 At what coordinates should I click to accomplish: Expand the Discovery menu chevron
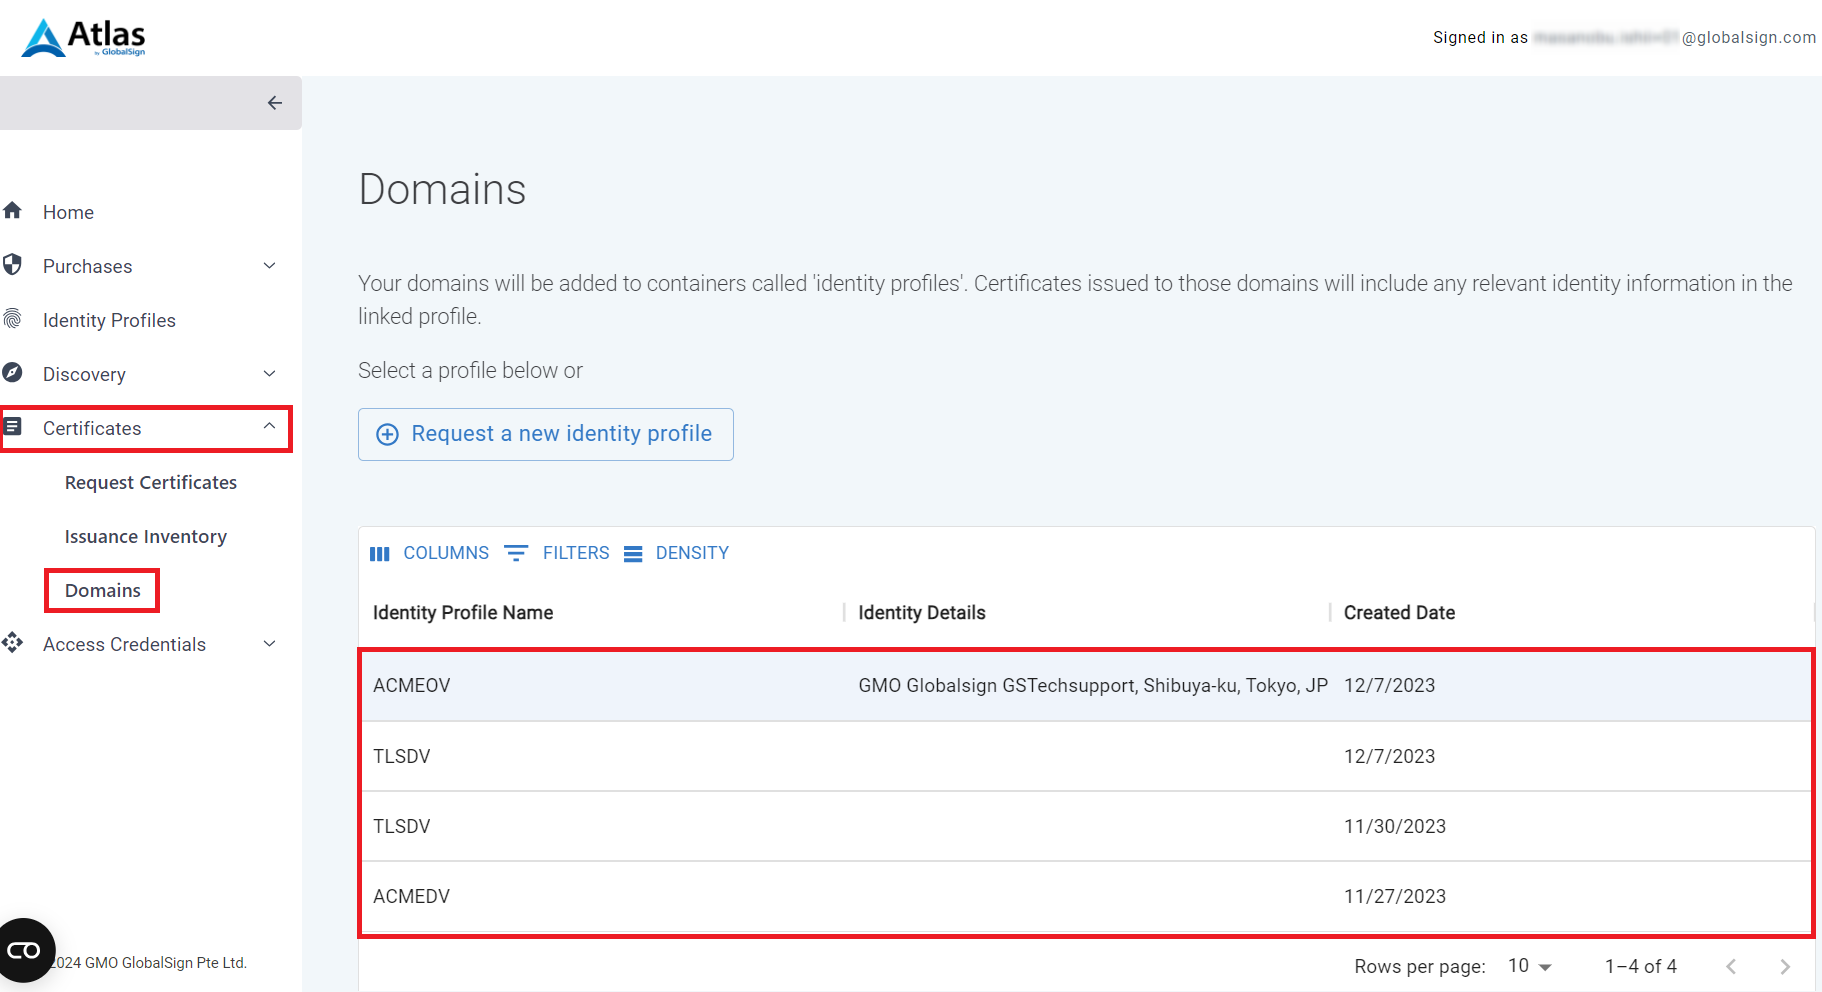(x=269, y=374)
